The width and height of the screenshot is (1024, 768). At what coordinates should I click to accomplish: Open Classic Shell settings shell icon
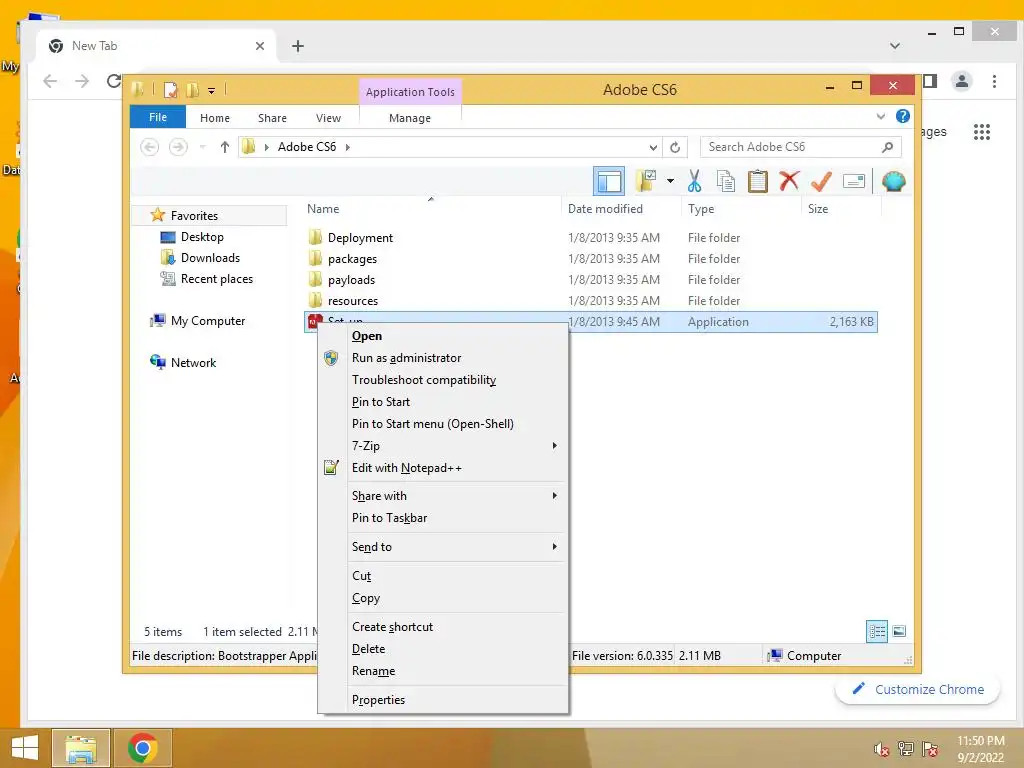pyautogui.click(x=893, y=181)
